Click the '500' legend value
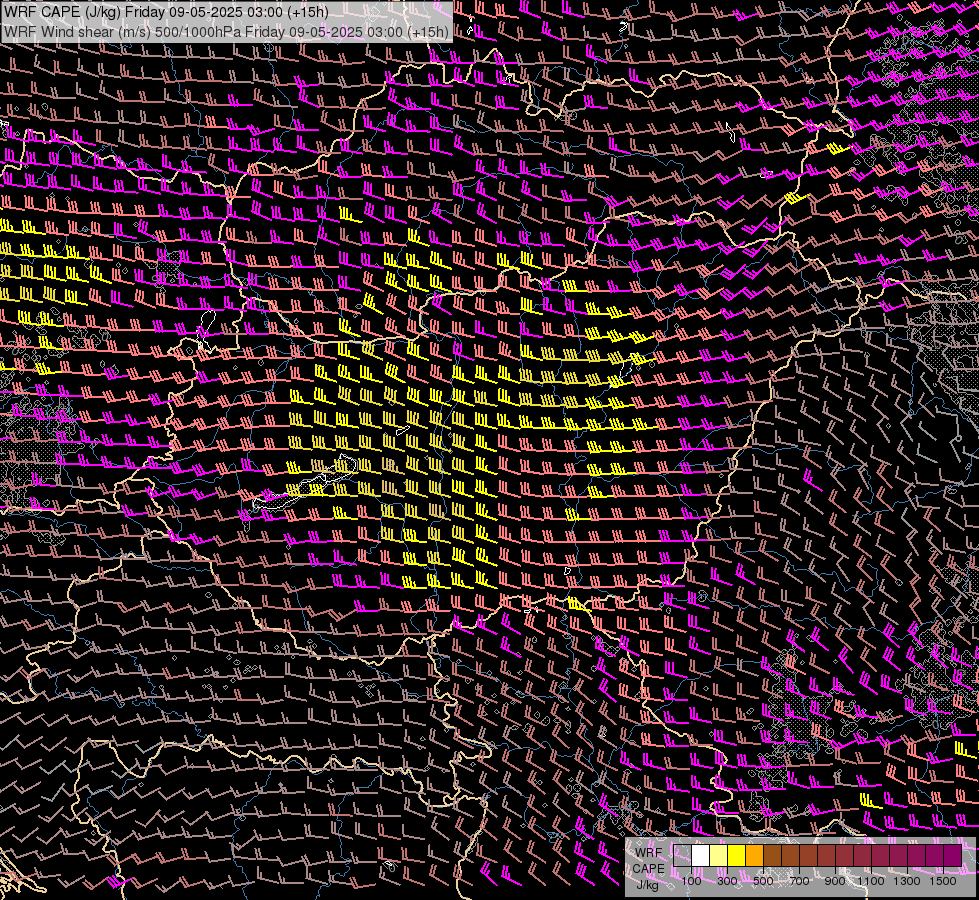Screen dimensions: 979x900 (x=763, y=881)
